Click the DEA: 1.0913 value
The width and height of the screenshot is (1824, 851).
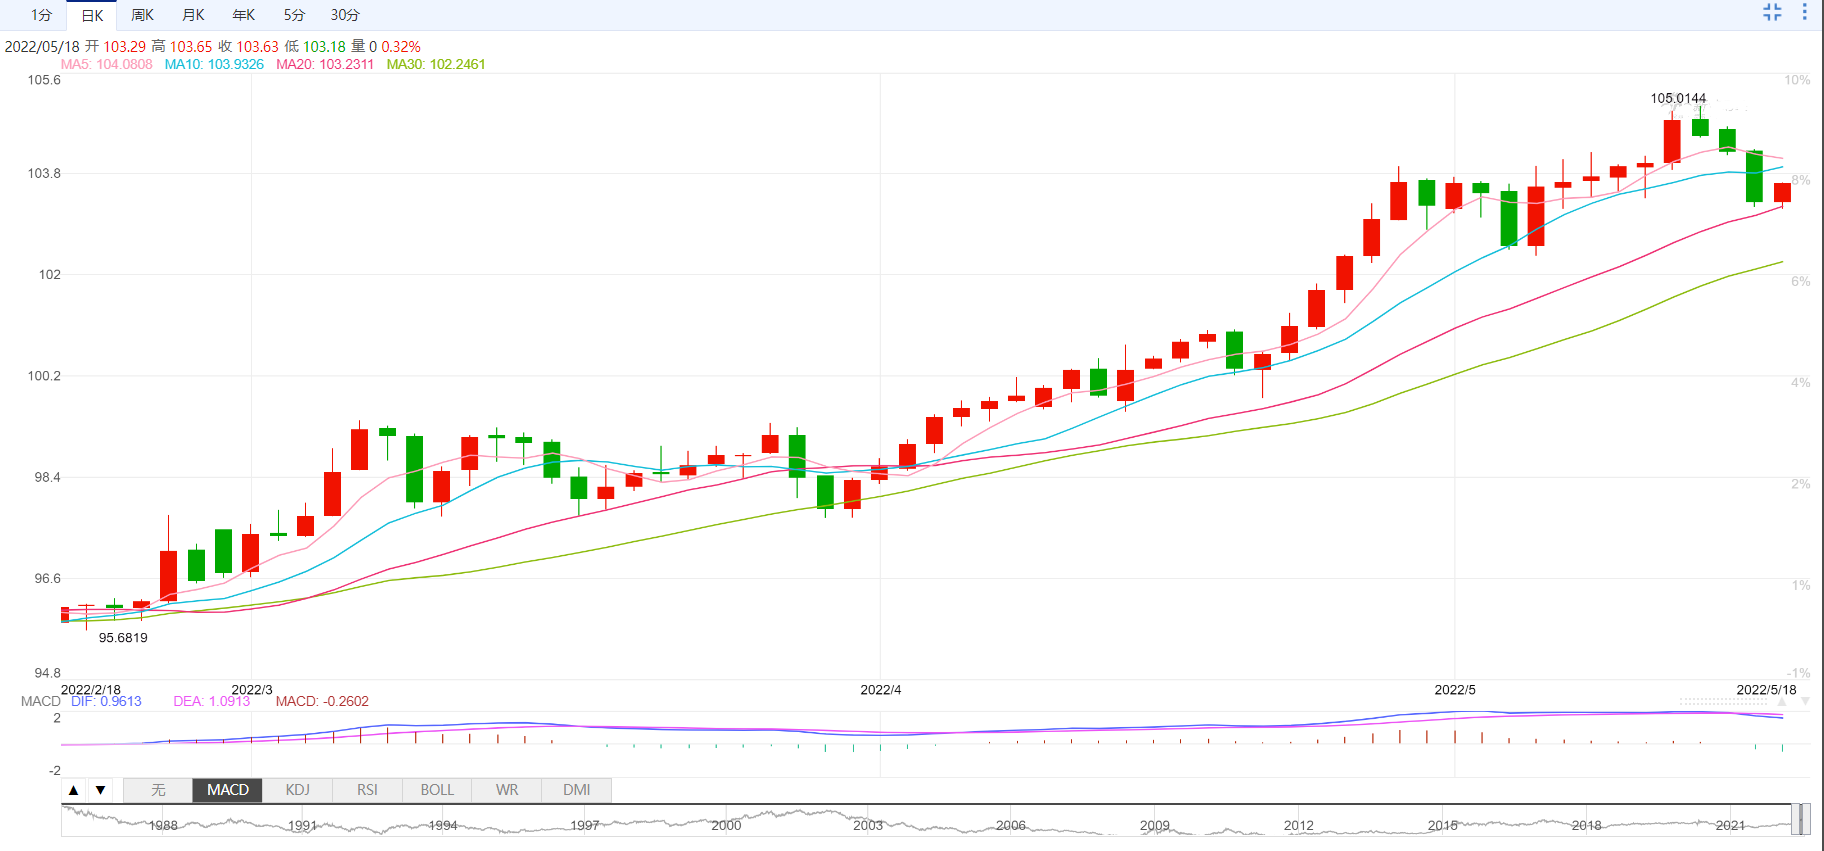click(x=212, y=701)
